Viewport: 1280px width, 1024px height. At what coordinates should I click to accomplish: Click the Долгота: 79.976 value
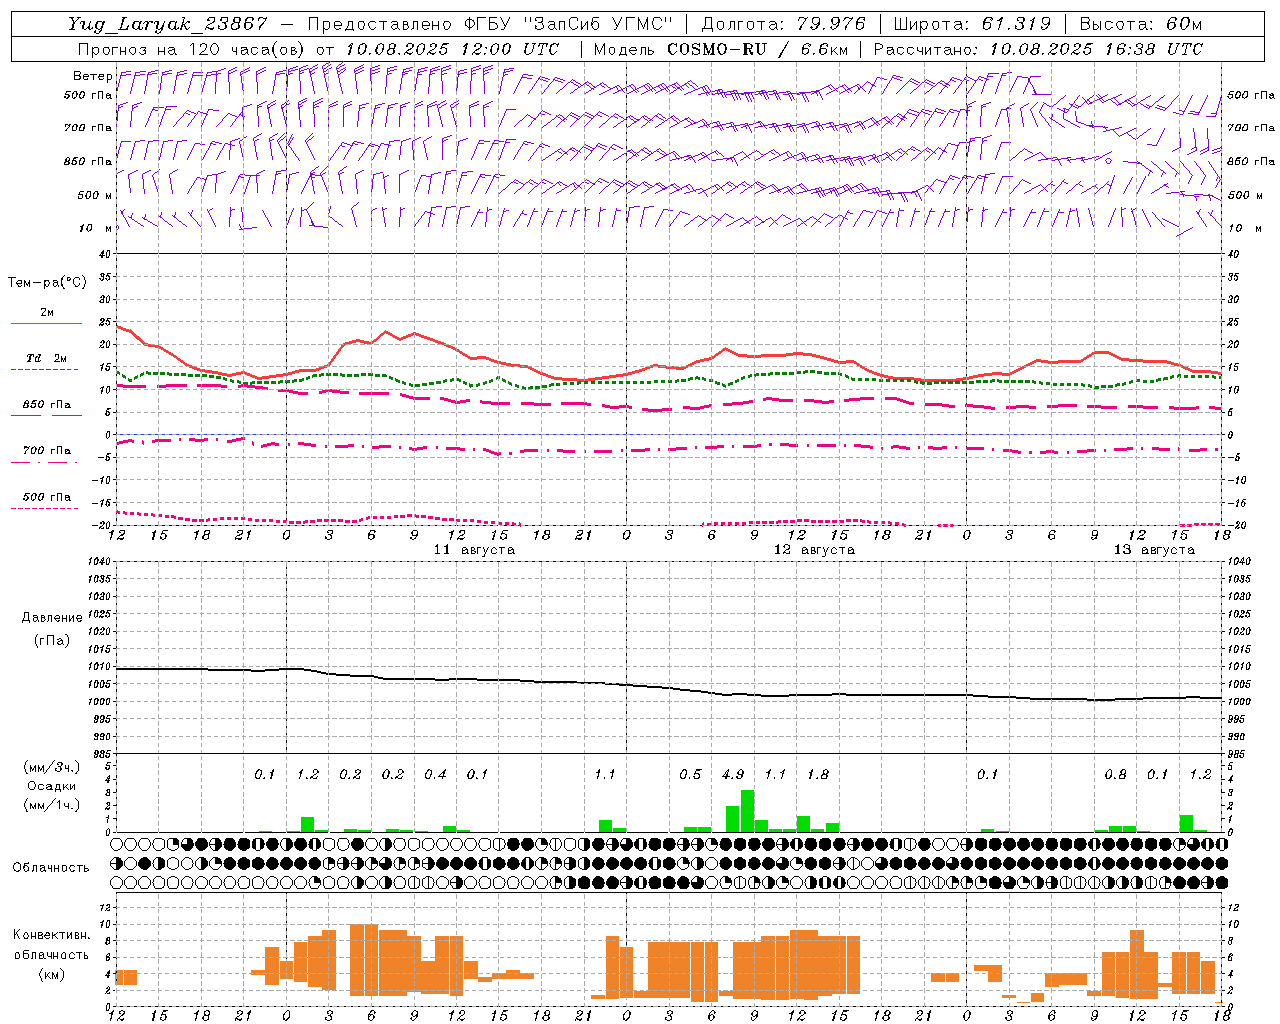(x=783, y=24)
